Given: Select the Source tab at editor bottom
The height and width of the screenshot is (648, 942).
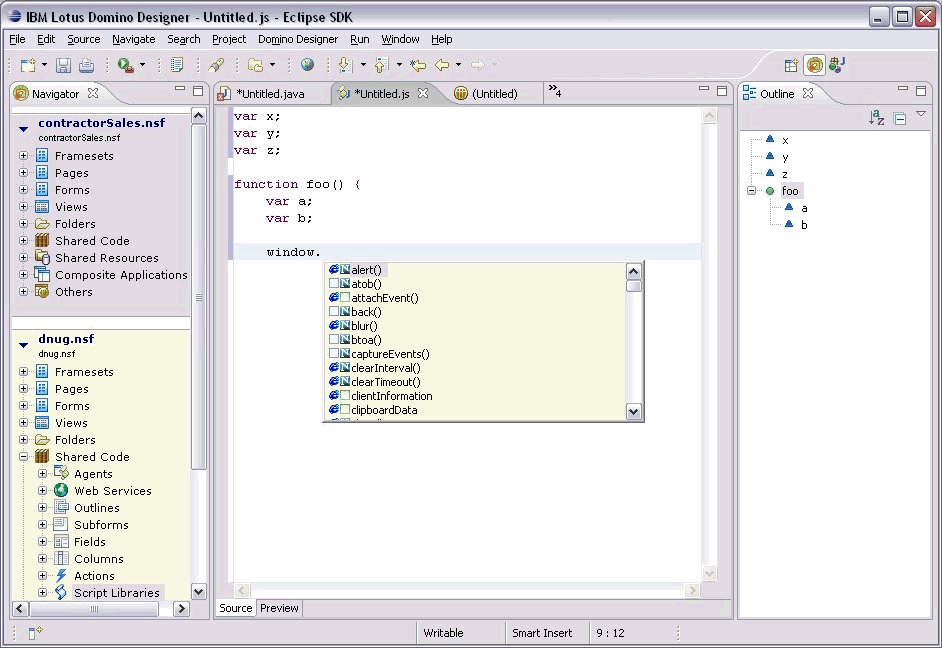Looking at the screenshot, I should click(236, 608).
